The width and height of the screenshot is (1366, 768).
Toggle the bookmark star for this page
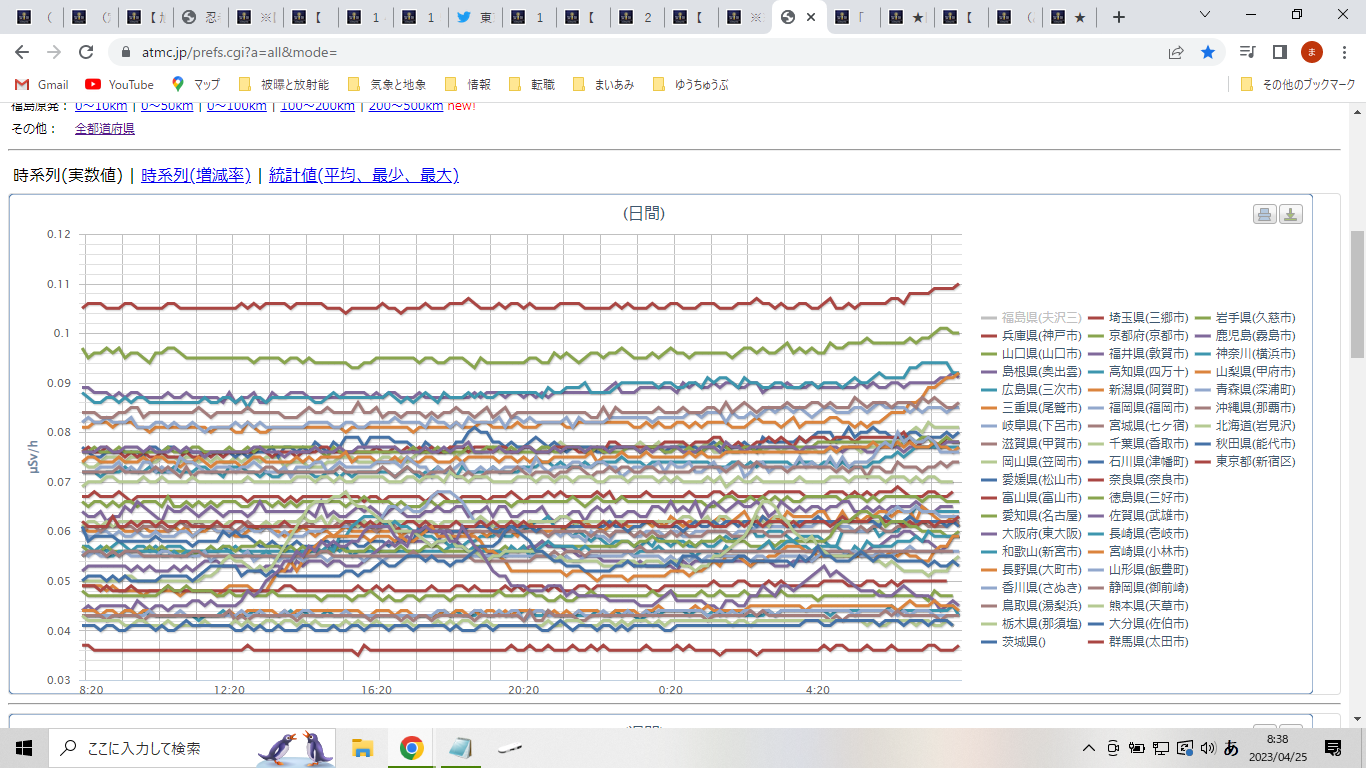pos(1208,52)
